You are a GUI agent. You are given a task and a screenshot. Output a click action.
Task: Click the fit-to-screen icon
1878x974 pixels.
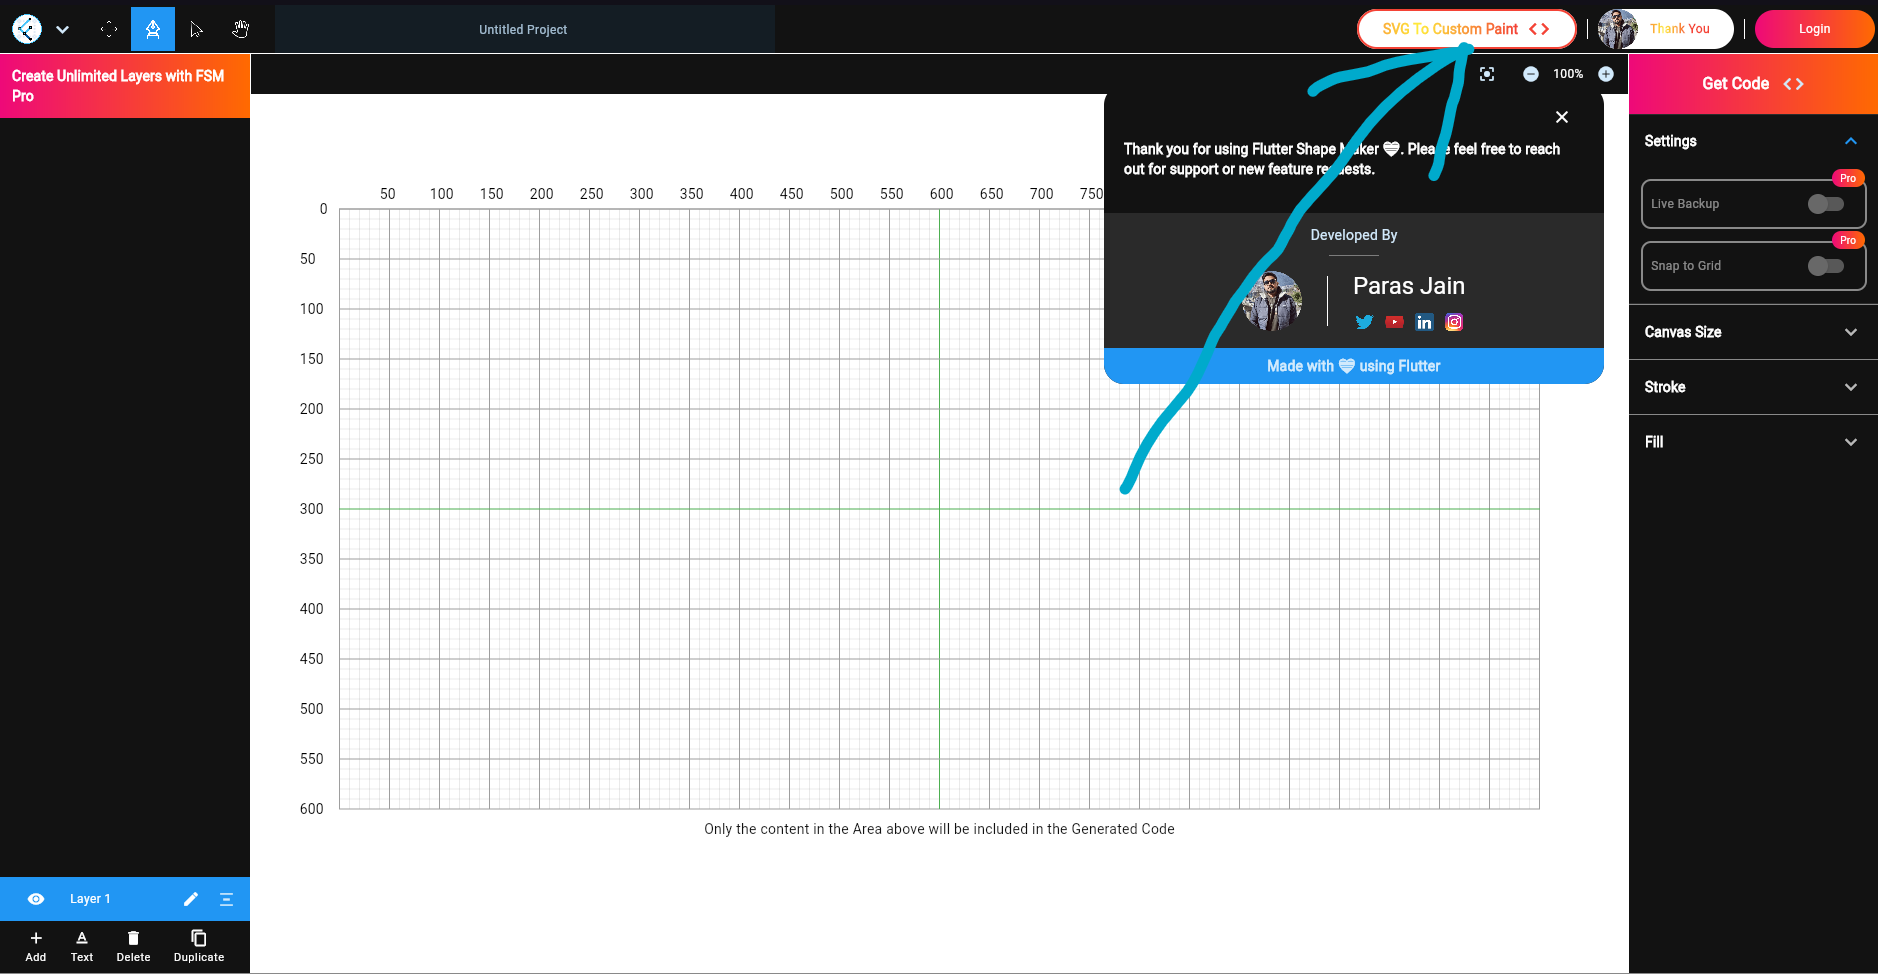coord(1487,74)
